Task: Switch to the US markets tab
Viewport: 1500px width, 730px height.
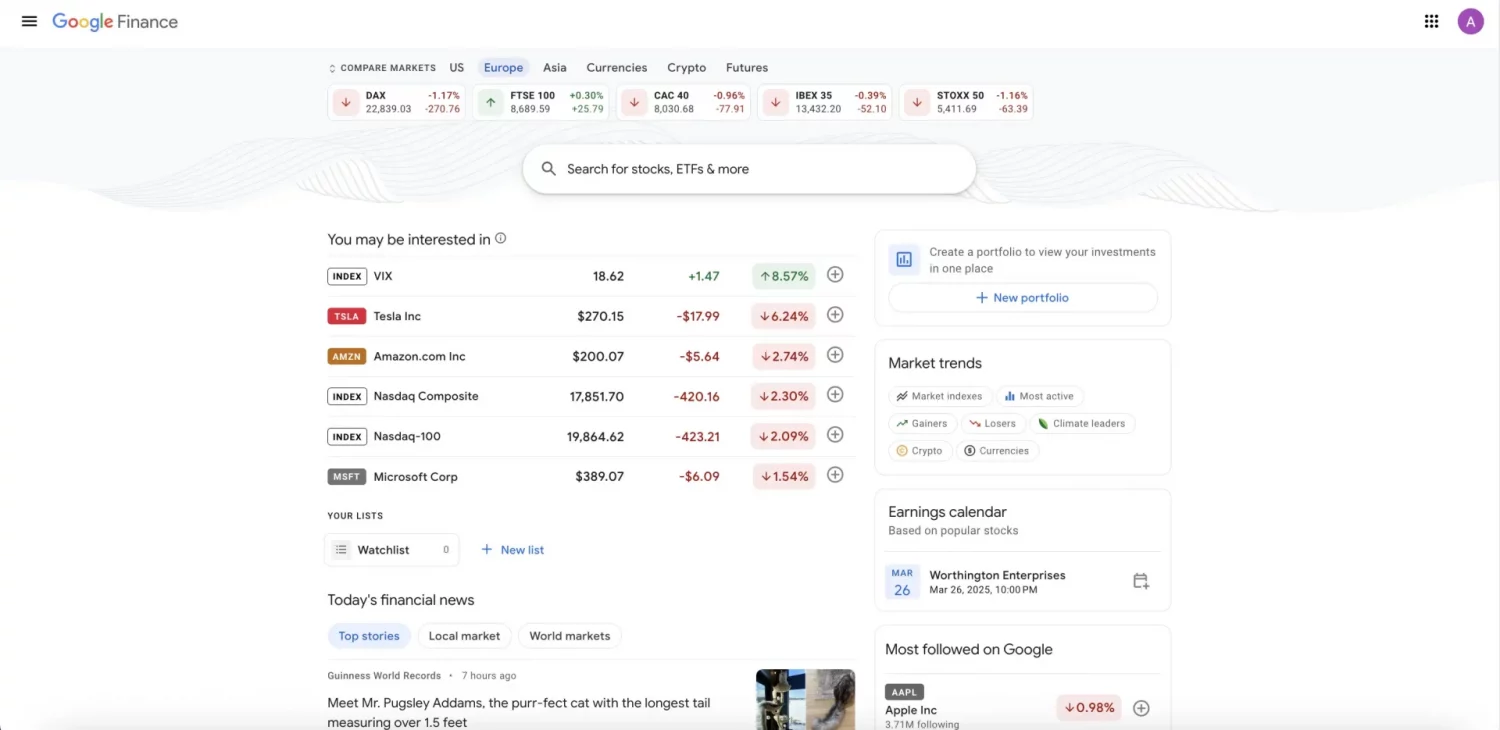Action: click(x=457, y=68)
